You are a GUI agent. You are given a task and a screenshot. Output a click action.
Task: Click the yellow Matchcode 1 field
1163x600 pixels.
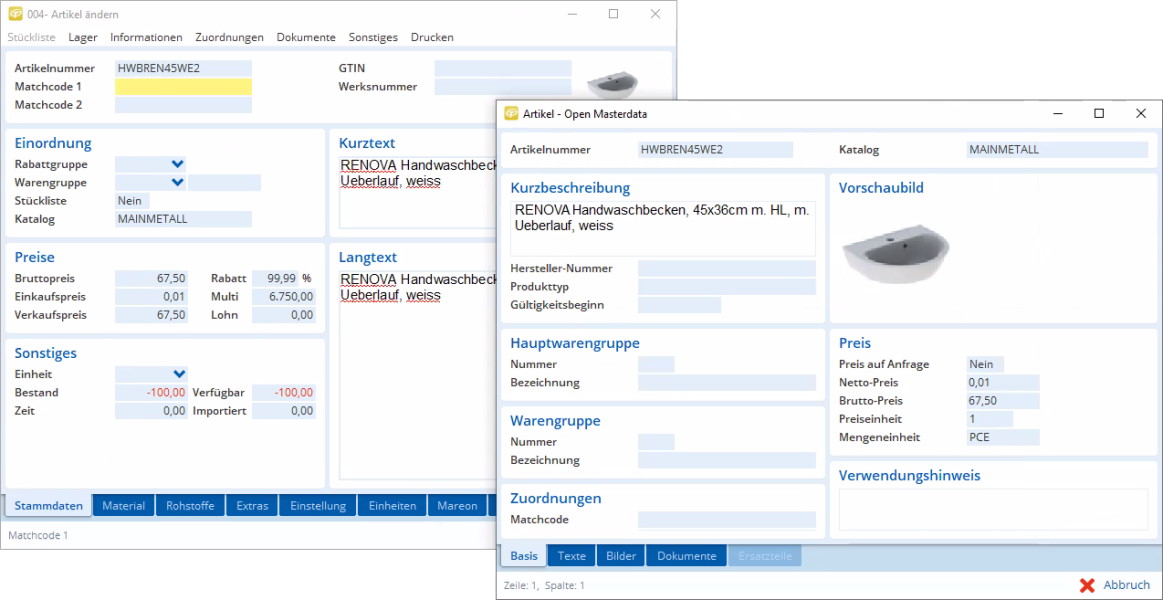click(183, 87)
